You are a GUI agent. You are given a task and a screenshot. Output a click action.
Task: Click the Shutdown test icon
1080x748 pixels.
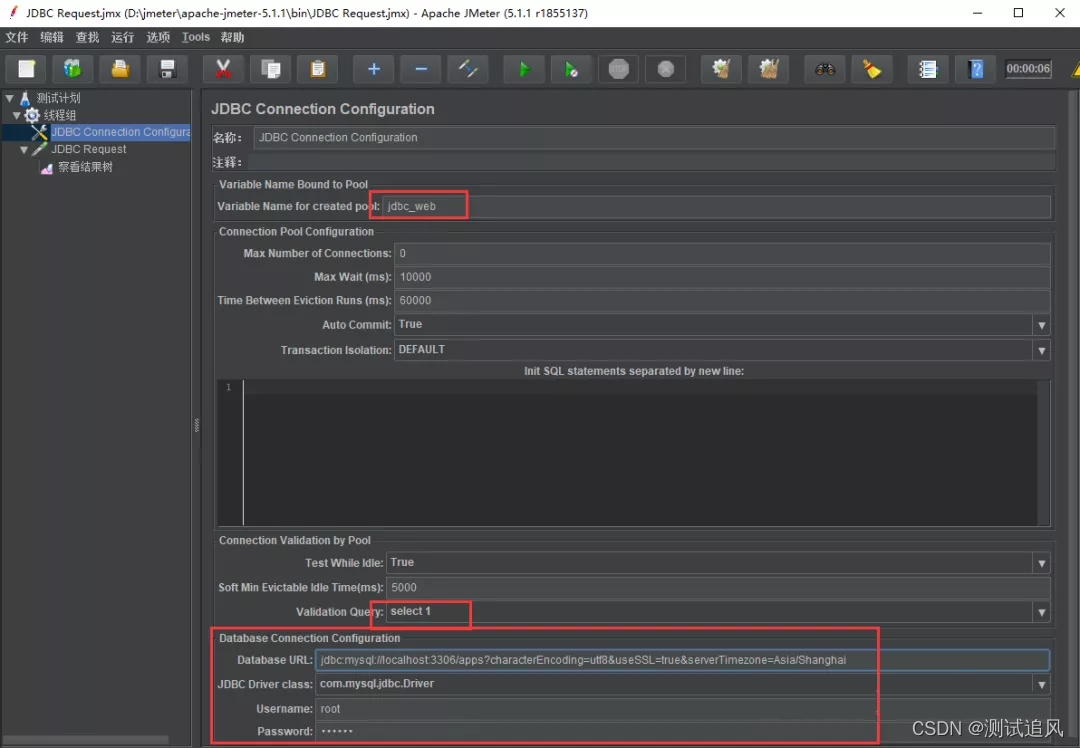point(665,69)
